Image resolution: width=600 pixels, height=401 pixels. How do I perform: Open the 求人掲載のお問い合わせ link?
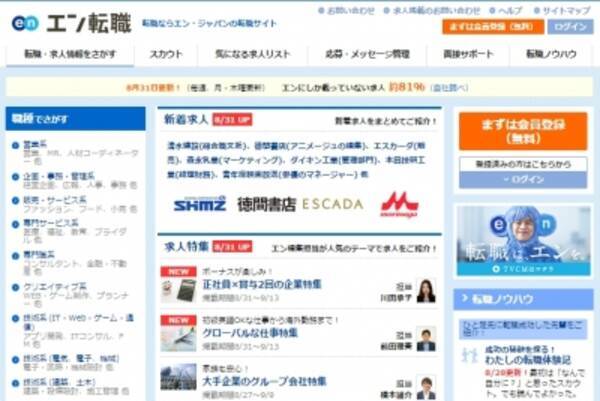pos(436,11)
